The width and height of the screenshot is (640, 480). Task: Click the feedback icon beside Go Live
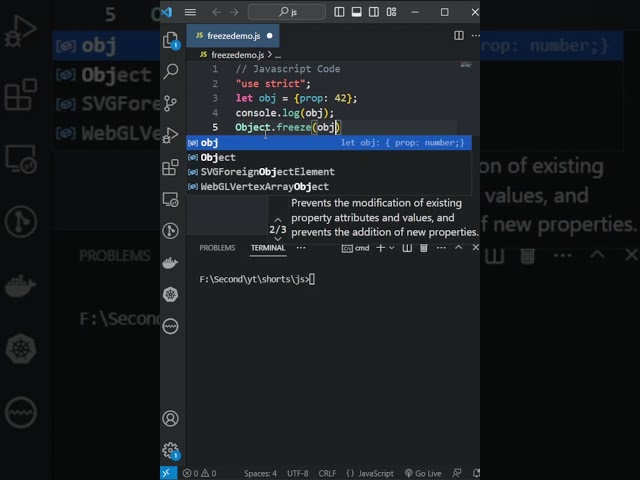(x=457, y=473)
